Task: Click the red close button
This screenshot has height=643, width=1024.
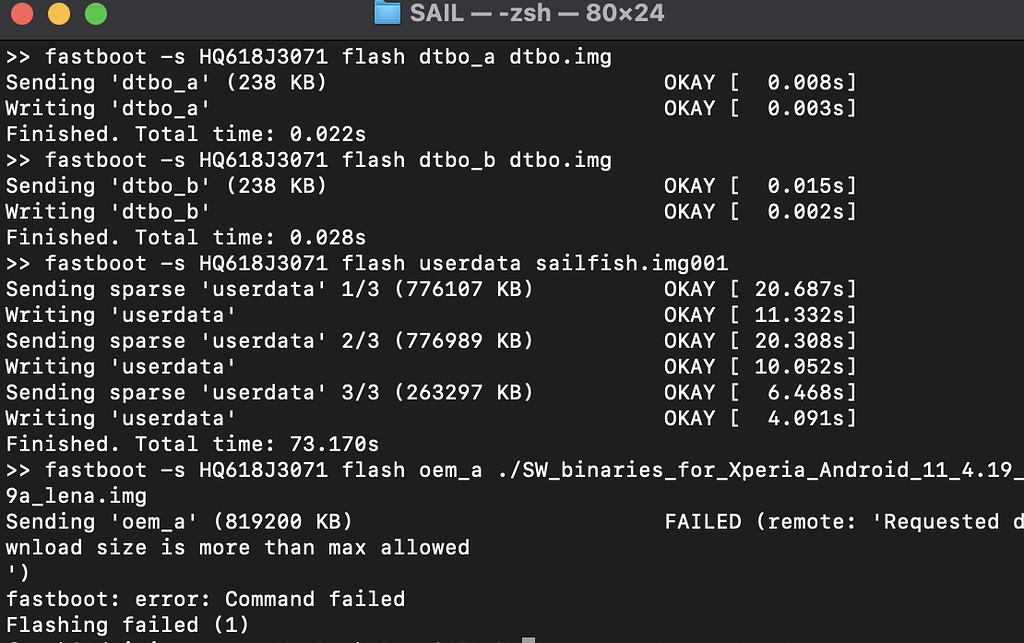Action: click(x=21, y=15)
